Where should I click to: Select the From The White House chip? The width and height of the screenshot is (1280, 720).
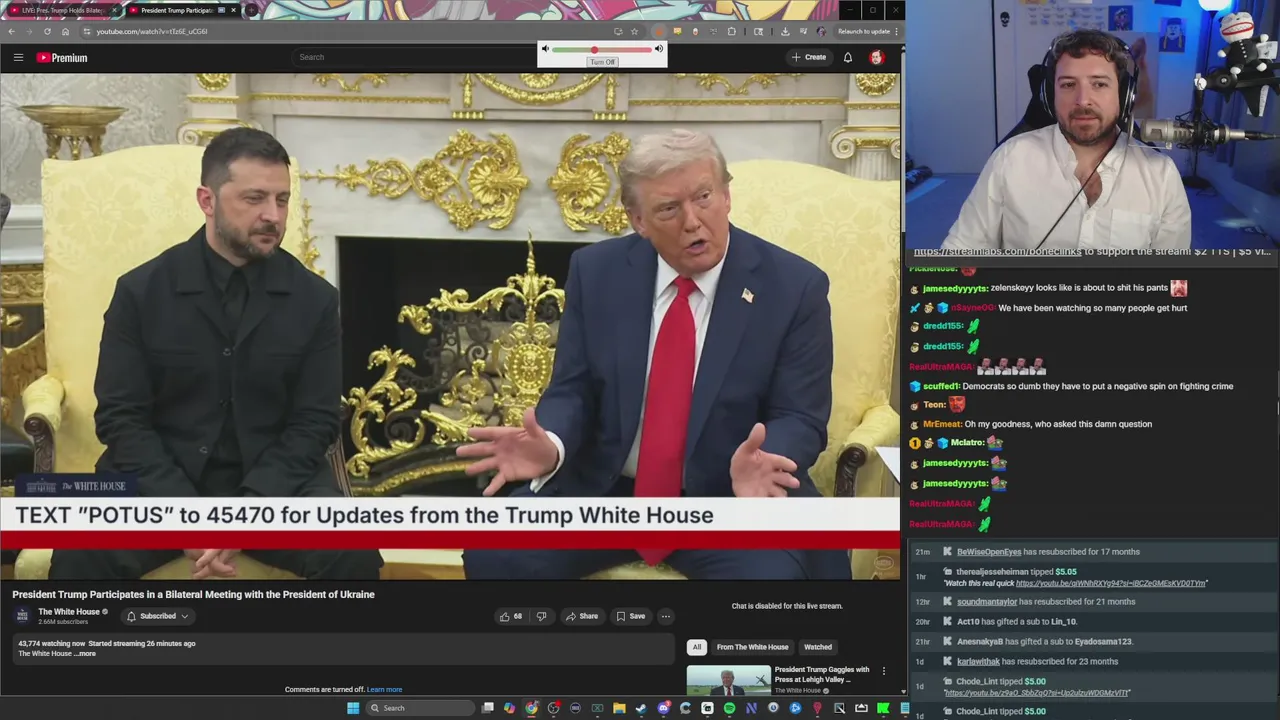(752, 647)
